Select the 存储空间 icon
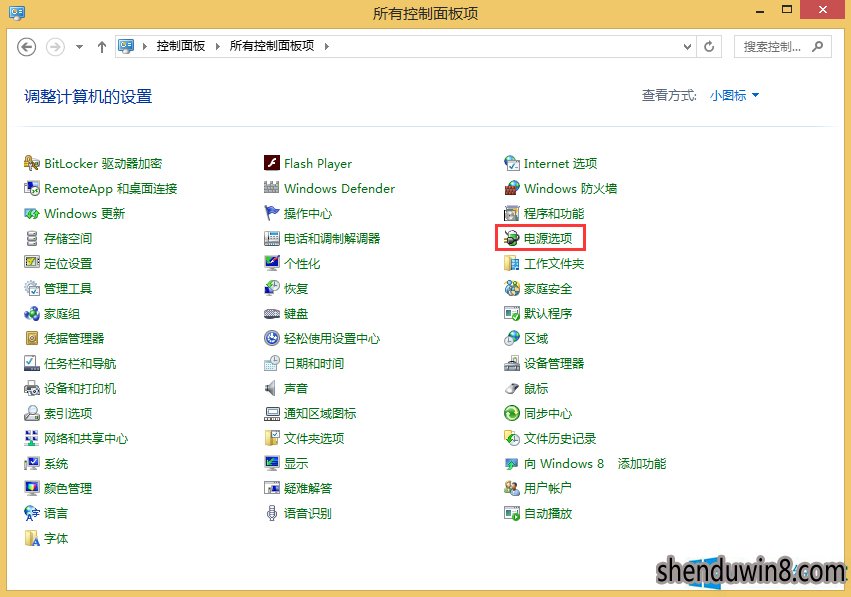Image resolution: width=851 pixels, height=597 pixels. [31, 238]
